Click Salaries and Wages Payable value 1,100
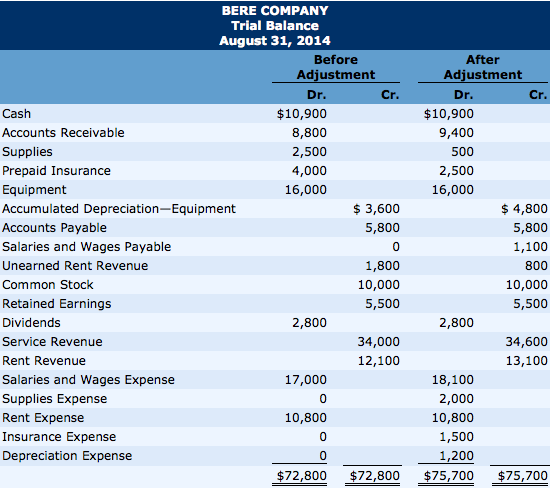The image size is (553, 491). 530,247
